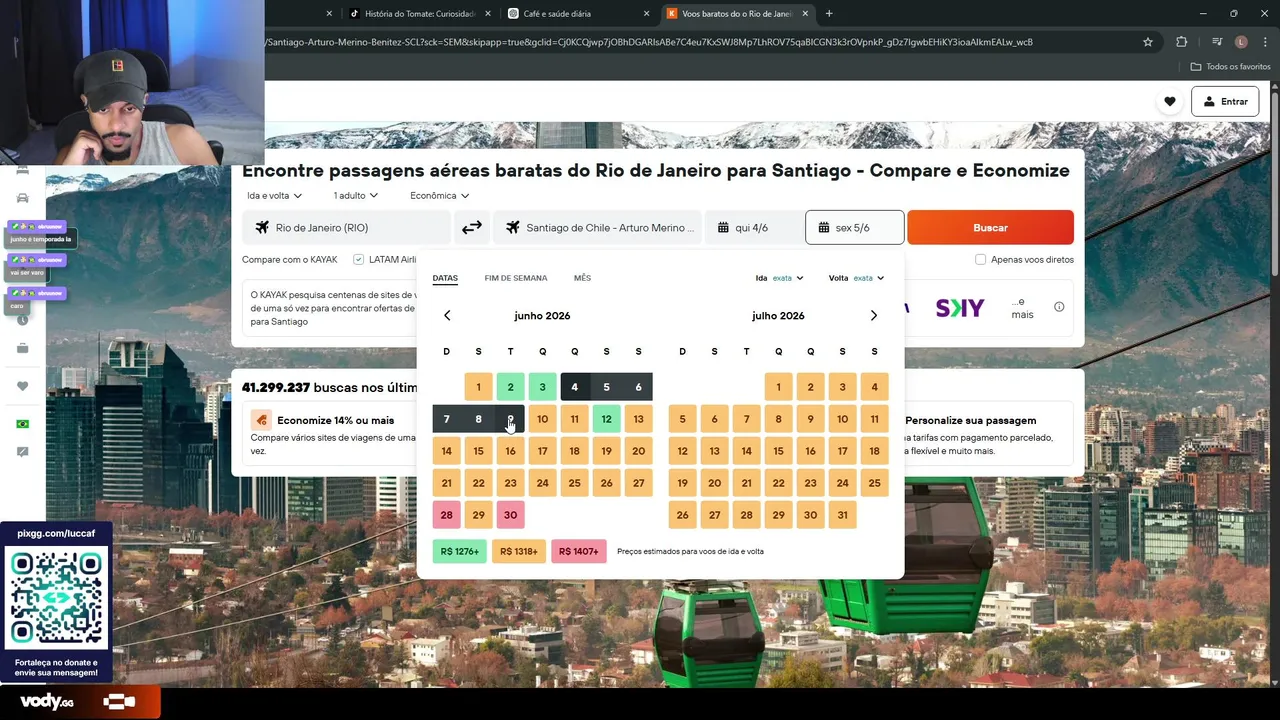Switch to 'Café e saúde diária' browser tab
Image resolution: width=1280 pixels, height=720 pixels.
point(577,14)
